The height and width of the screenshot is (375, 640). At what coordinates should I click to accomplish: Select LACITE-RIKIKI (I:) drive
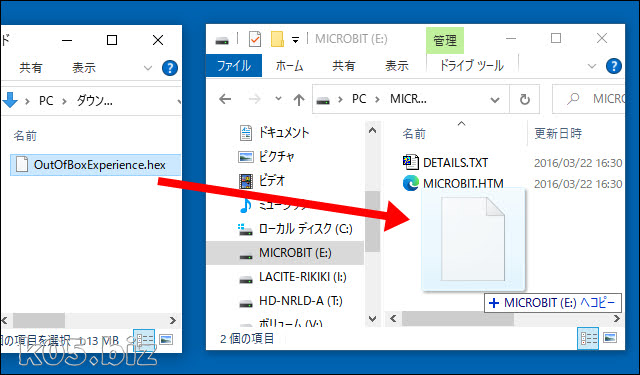coord(292,277)
